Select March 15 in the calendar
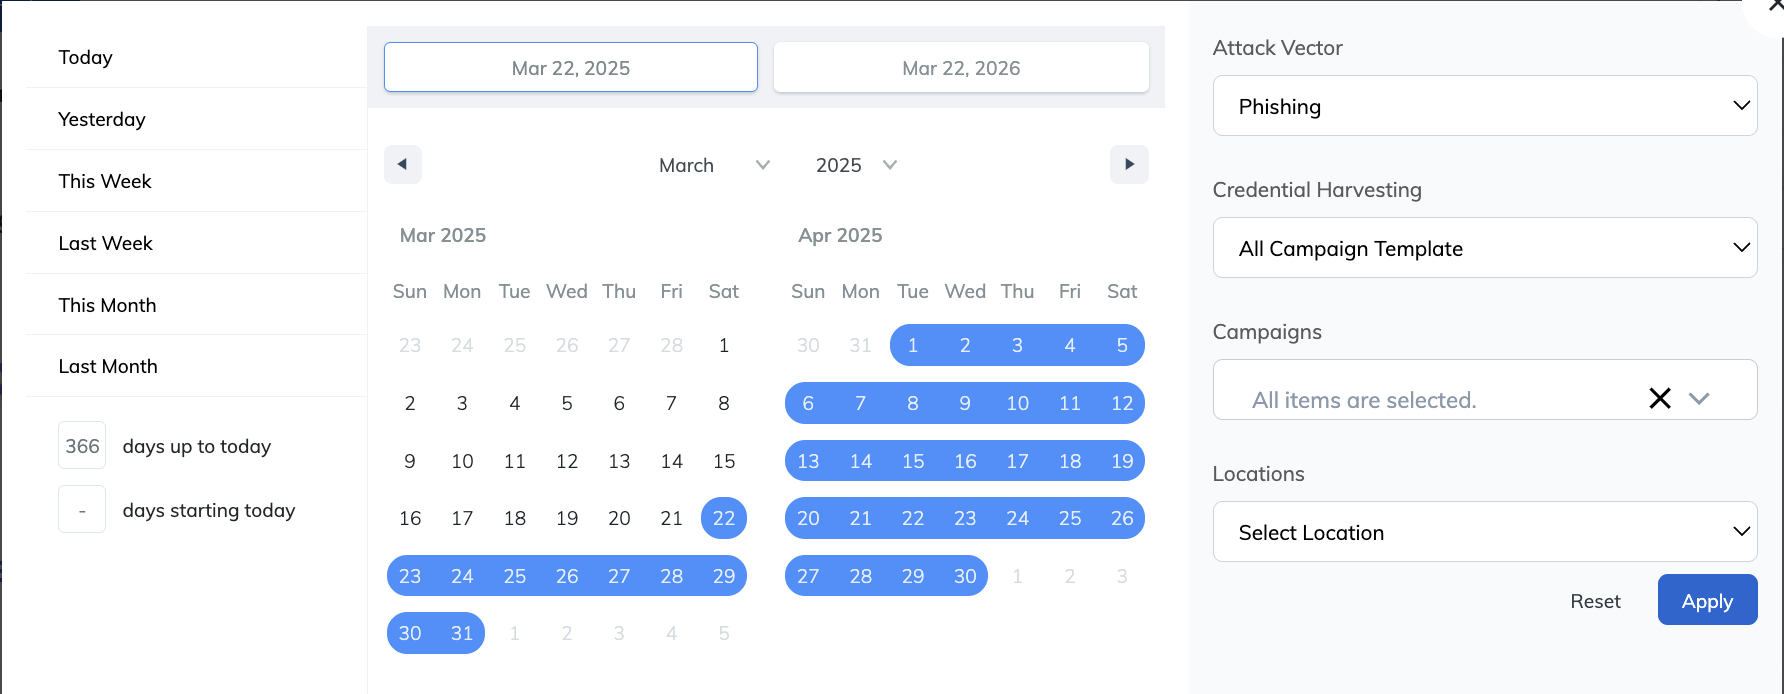Viewport: 1784px width, 694px height. point(724,461)
